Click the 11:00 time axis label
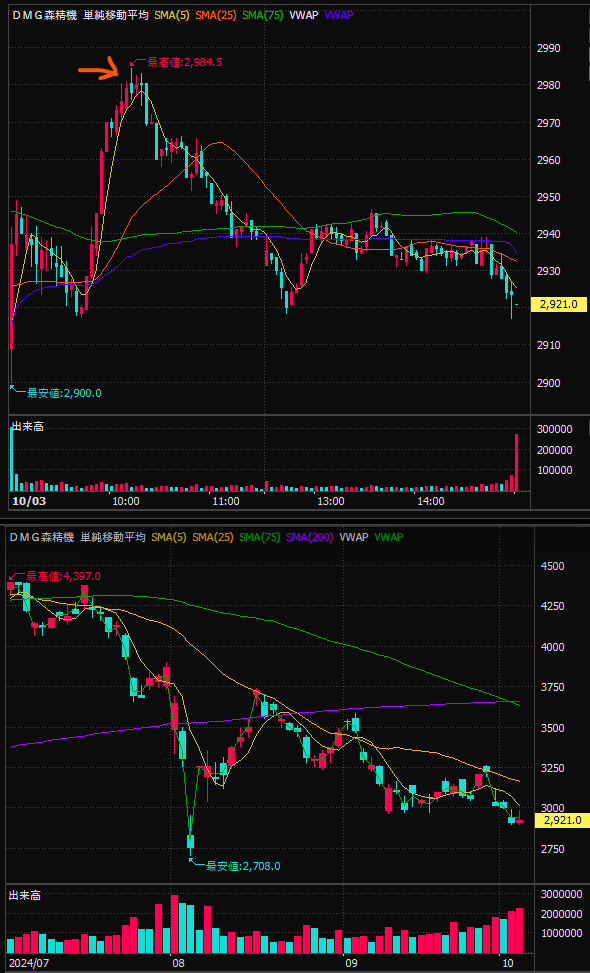590x973 pixels. (x=226, y=501)
